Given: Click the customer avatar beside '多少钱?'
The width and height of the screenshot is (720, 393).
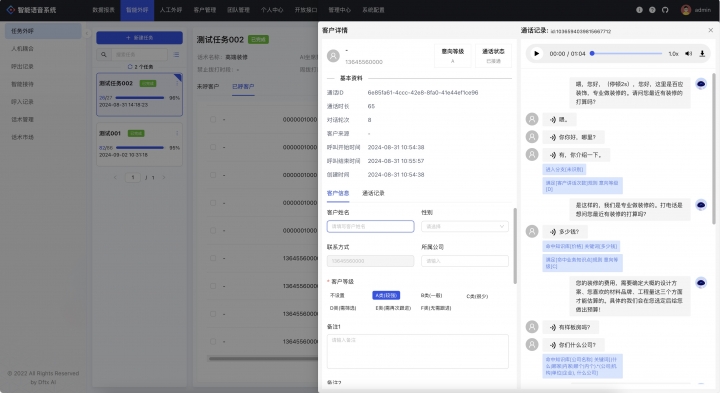Looking at the screenshot, I should [532, 231].
